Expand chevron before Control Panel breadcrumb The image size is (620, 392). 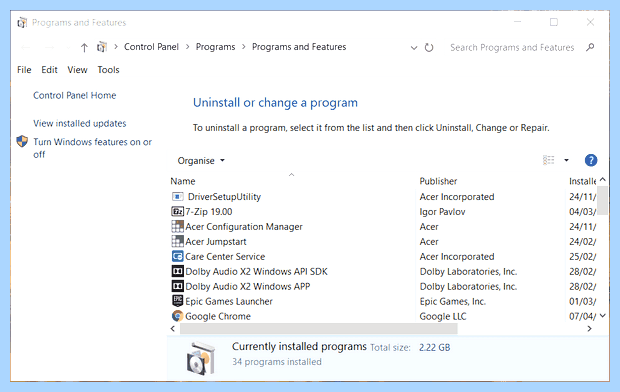[116, 47]
